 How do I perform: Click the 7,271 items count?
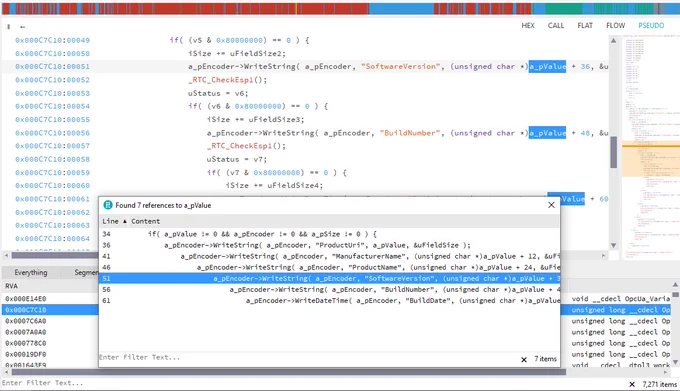(x=660, y=384)
